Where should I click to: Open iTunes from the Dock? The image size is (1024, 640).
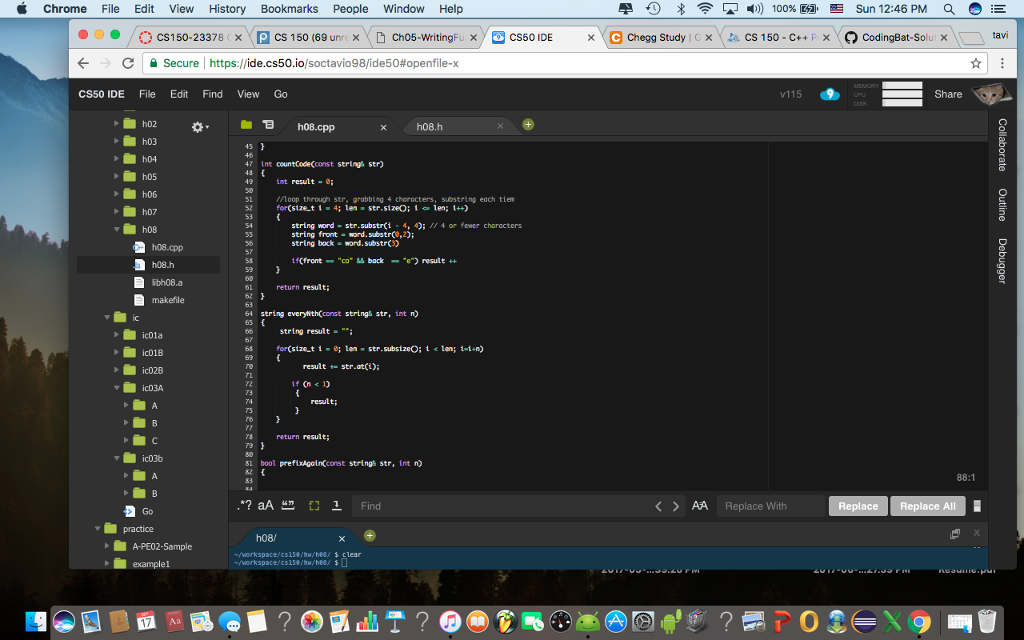coord(450,622)
